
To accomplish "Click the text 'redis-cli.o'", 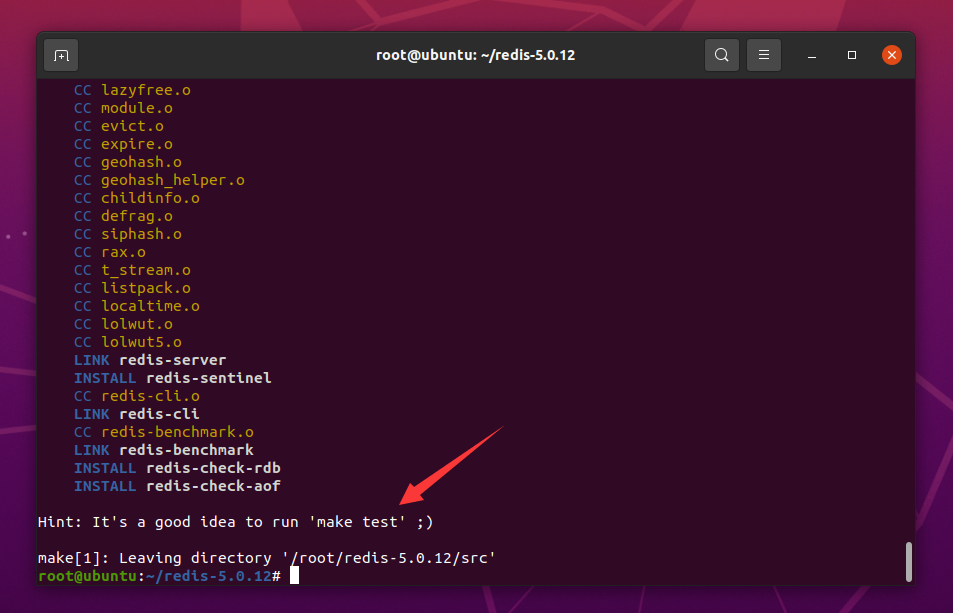I will coord(150,396).
